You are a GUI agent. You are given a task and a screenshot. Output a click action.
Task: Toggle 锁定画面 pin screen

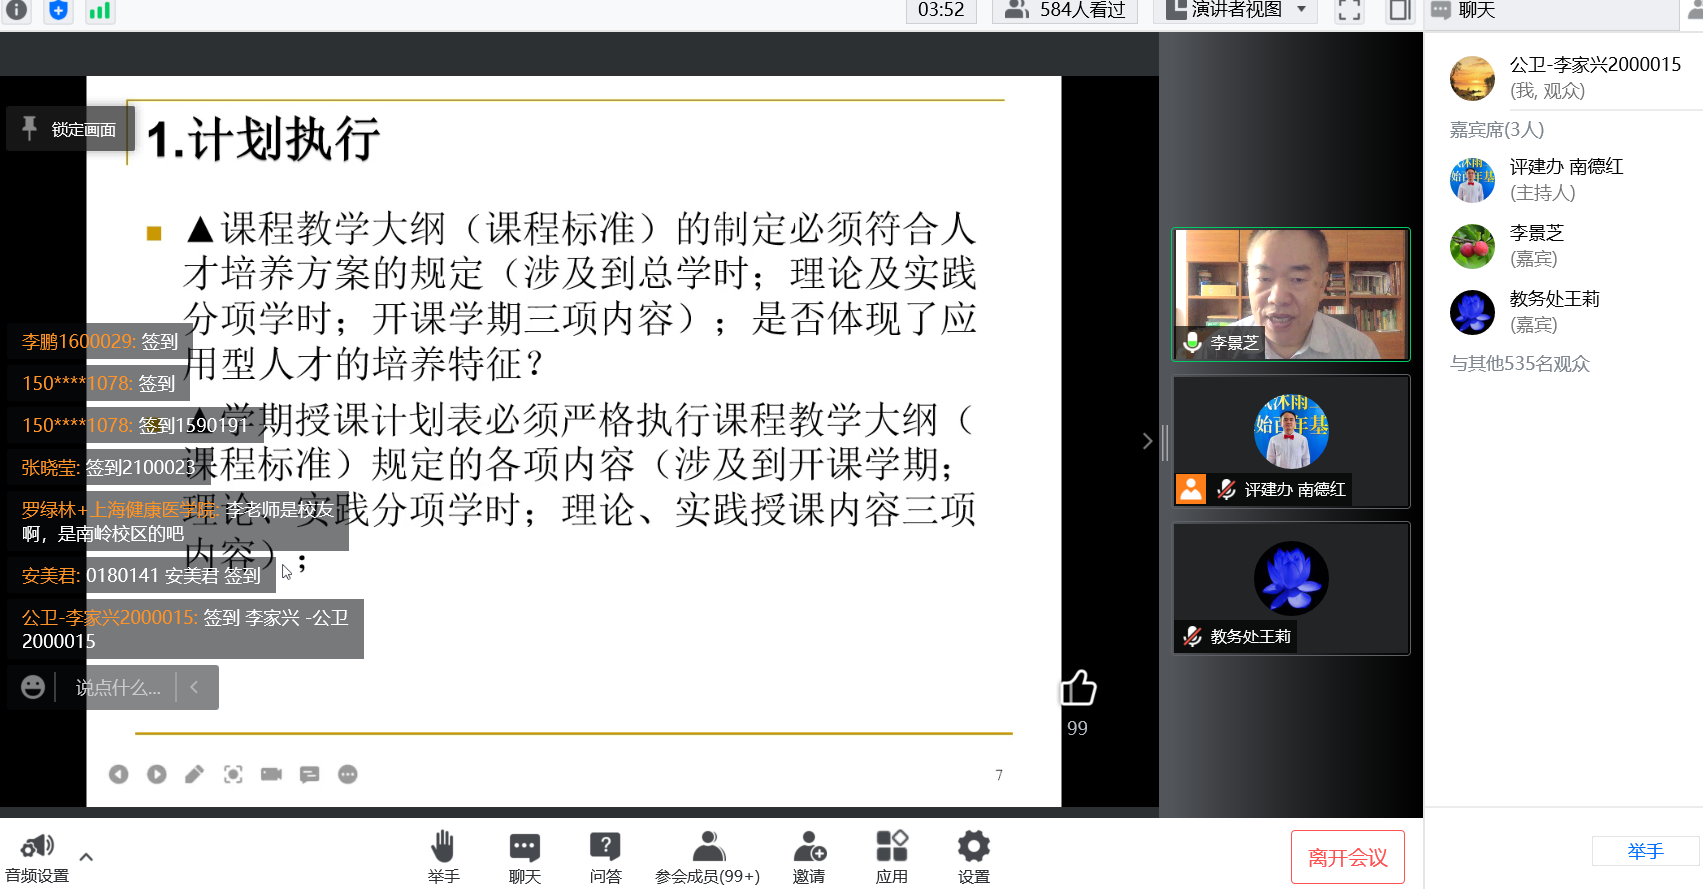pos(70,129)
